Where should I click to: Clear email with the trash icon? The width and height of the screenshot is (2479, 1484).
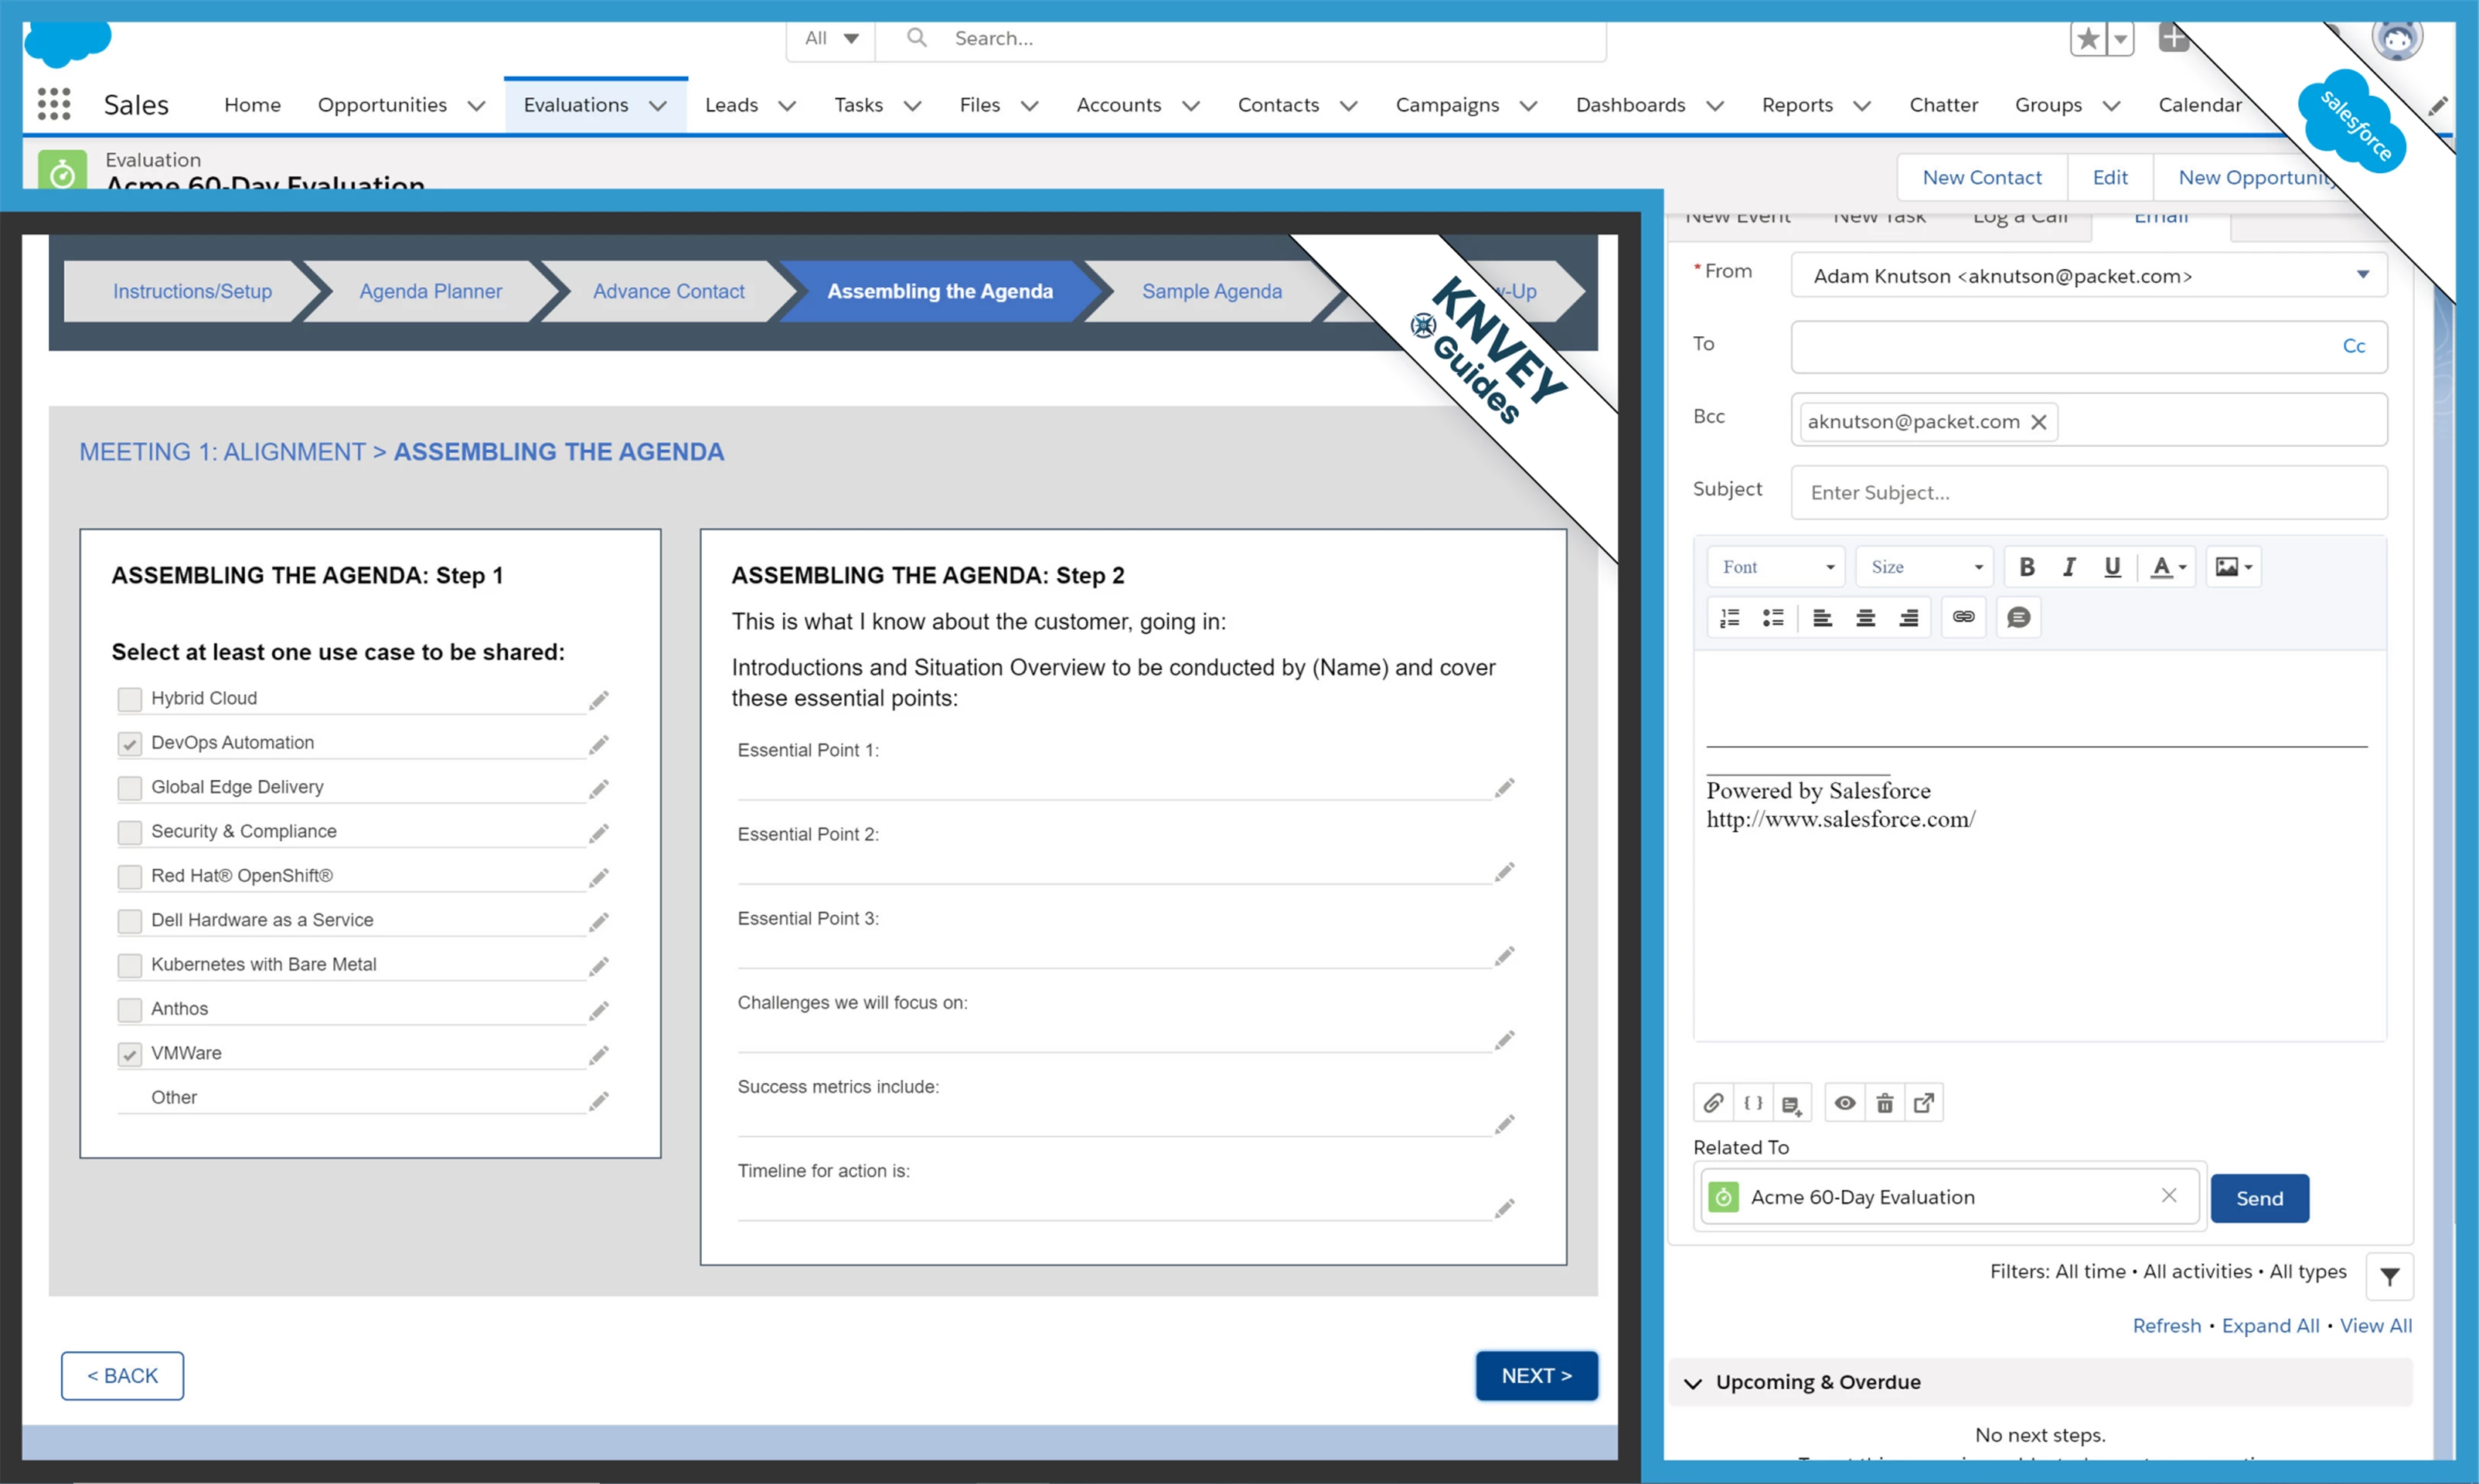point(1884,1103)
